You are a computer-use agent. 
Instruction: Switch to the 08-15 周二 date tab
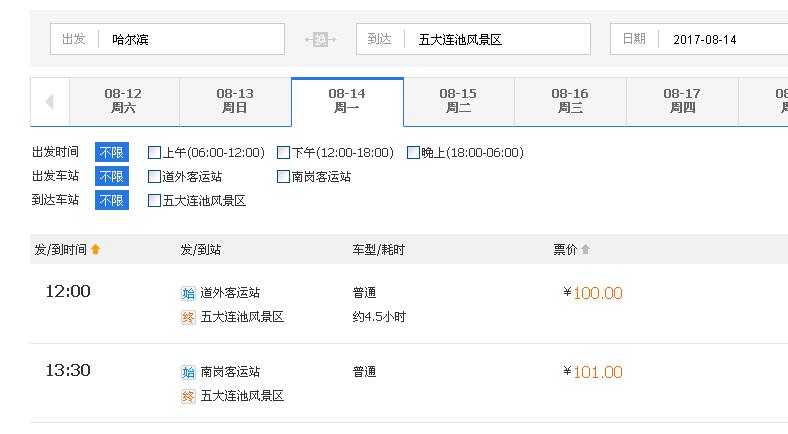[x=458, y=101]
